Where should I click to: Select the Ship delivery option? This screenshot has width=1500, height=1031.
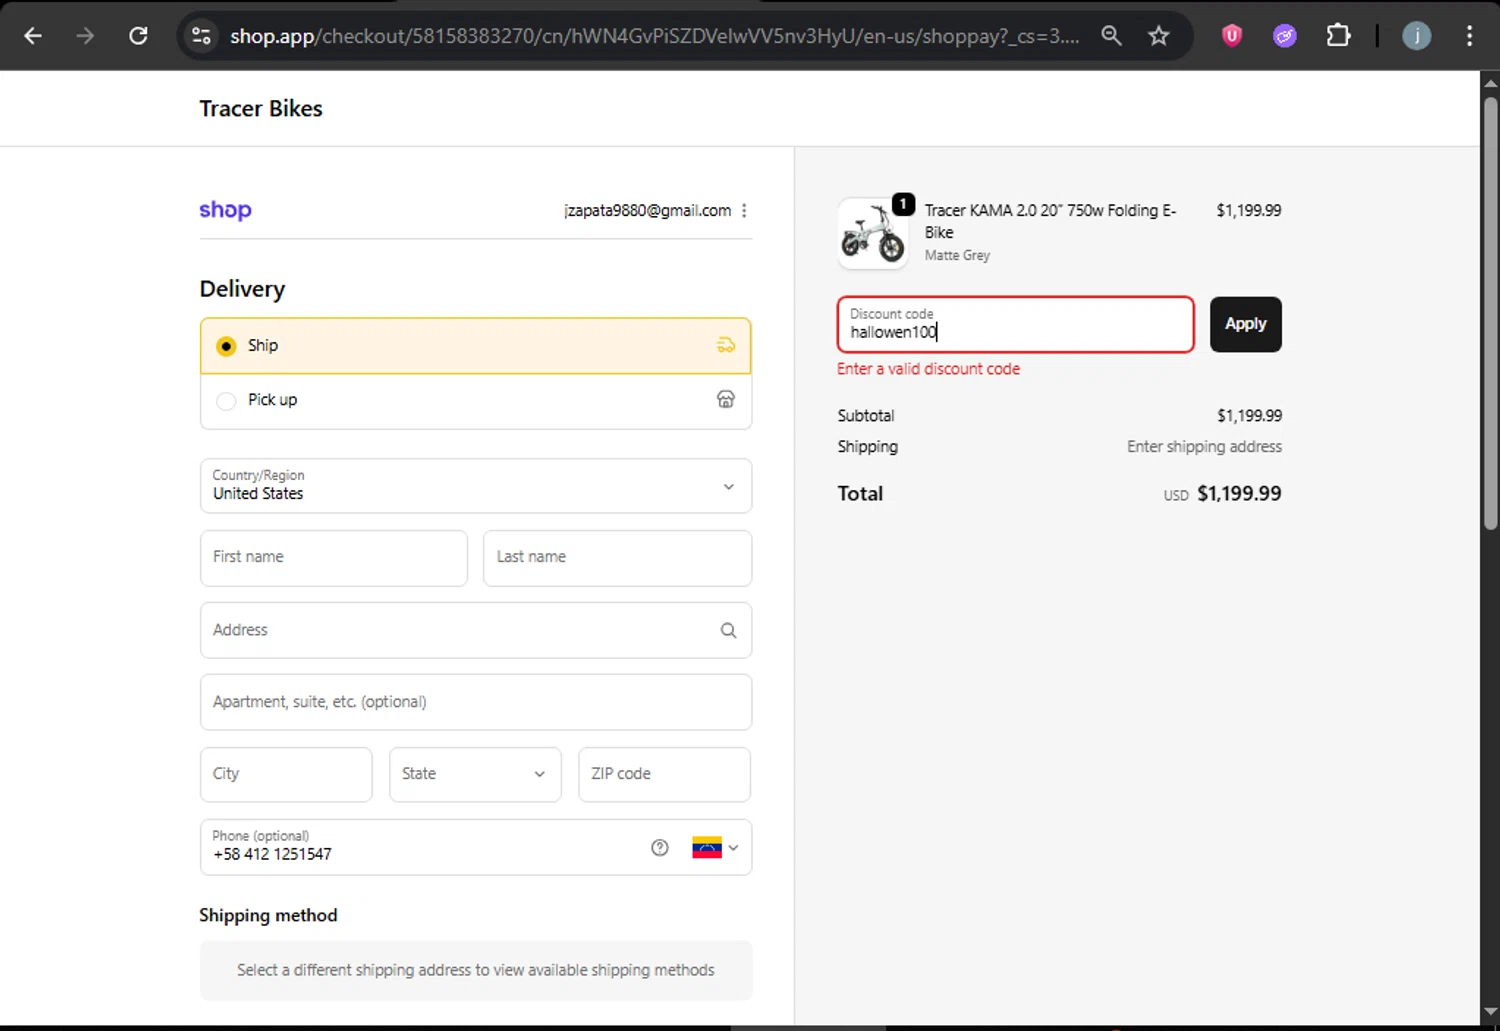476,346
